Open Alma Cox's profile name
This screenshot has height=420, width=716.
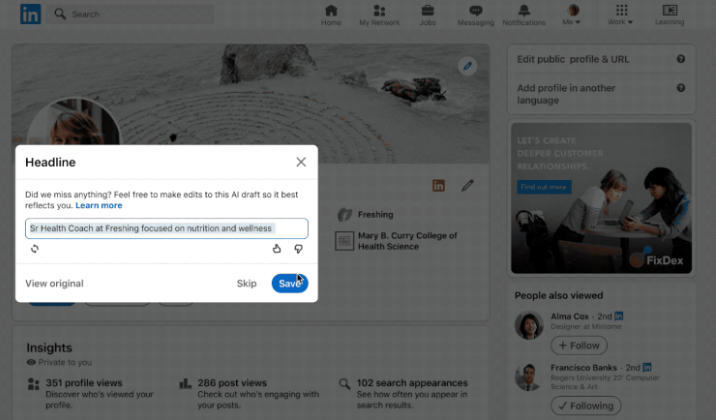click(569, 316)
